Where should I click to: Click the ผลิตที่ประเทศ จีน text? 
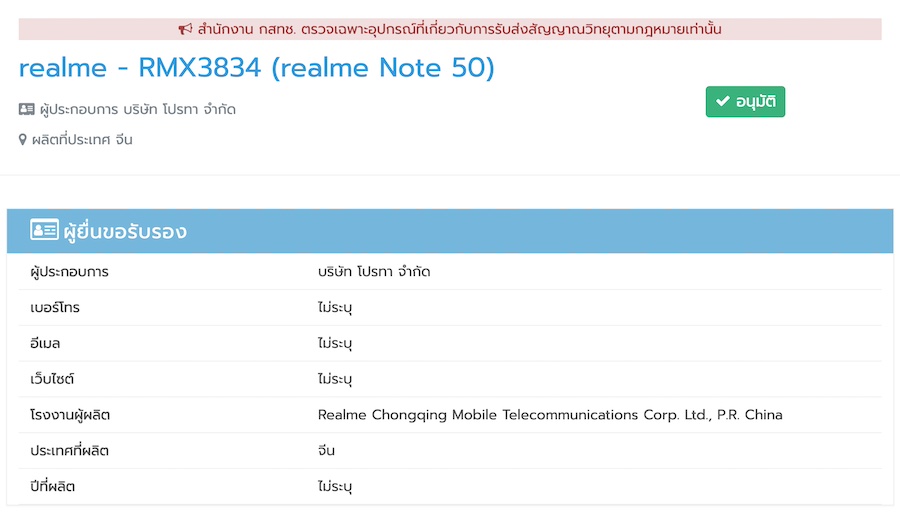pos(82,140)
